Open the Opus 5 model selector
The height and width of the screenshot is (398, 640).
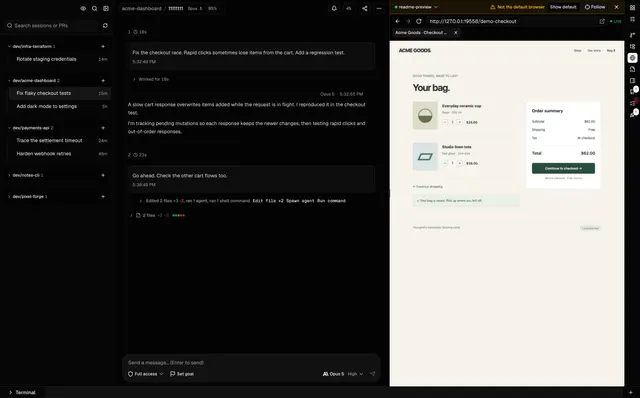[x=333, y=374]
